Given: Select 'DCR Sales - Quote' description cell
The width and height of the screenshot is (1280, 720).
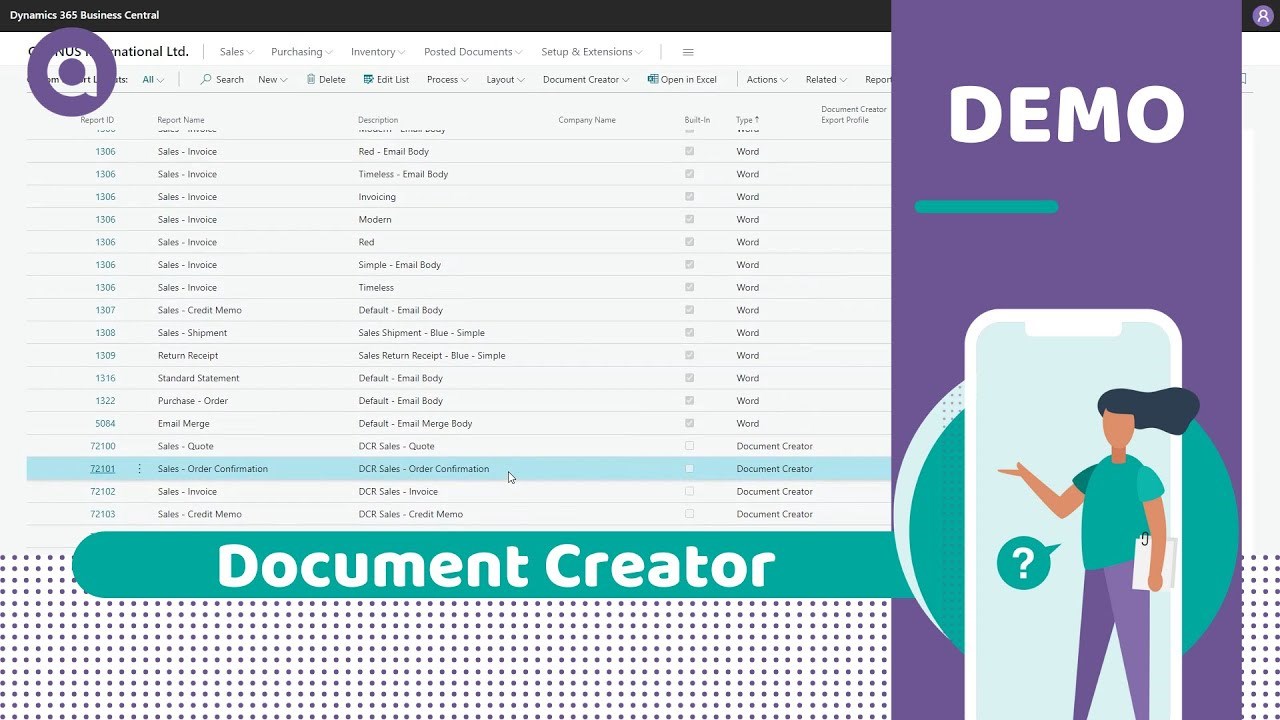Looking at the screenshot, I should [x=397, y=446].
